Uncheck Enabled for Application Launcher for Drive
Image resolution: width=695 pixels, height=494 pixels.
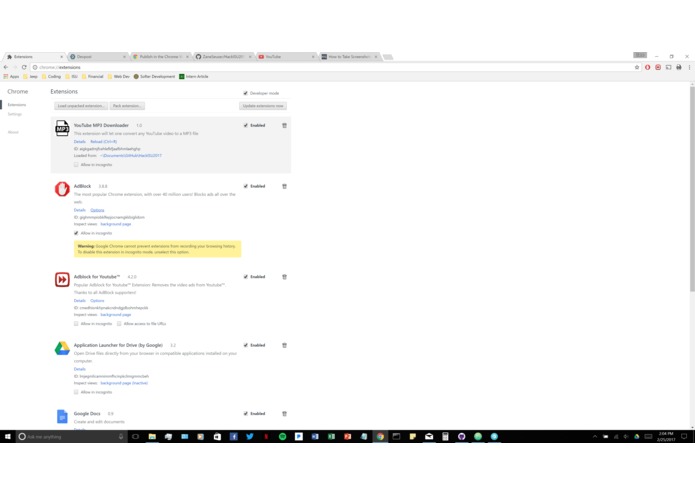click(246, 345)
